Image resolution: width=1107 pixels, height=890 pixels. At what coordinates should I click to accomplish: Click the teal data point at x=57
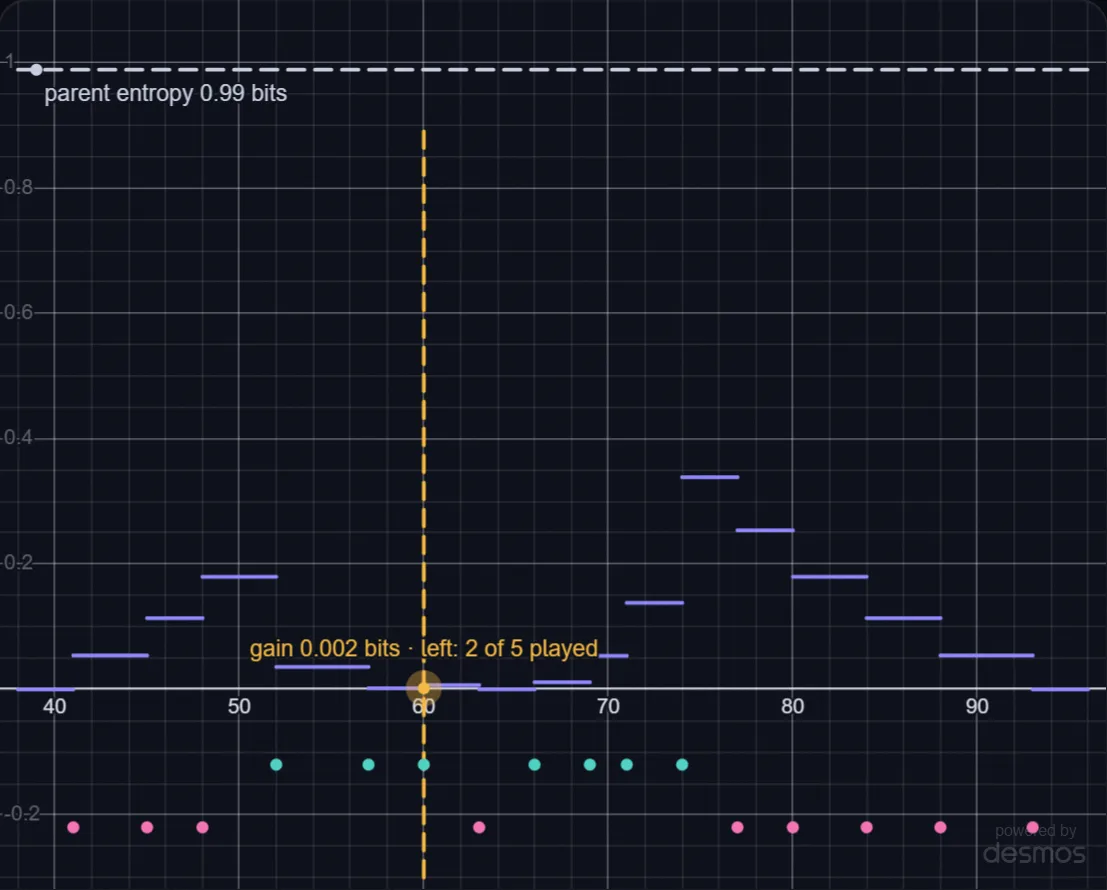[x=369, y=764]
